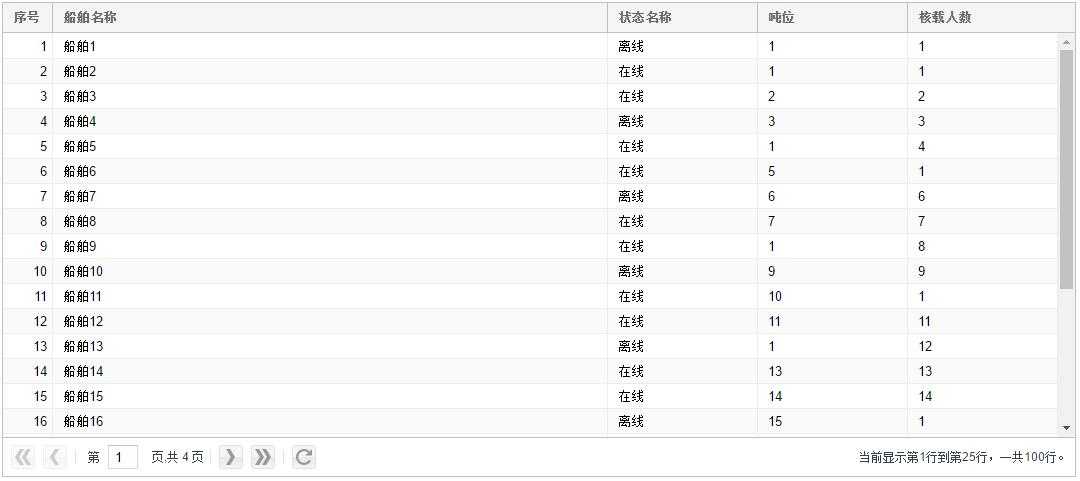Go to the first page icon

[x=23, y=457]
